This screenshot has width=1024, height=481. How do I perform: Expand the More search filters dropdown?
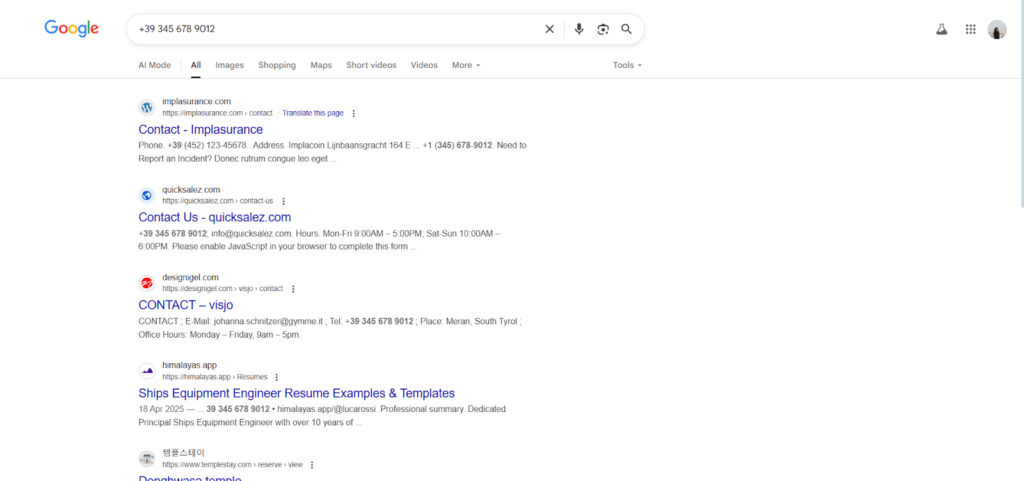click(x=466, y=65)
